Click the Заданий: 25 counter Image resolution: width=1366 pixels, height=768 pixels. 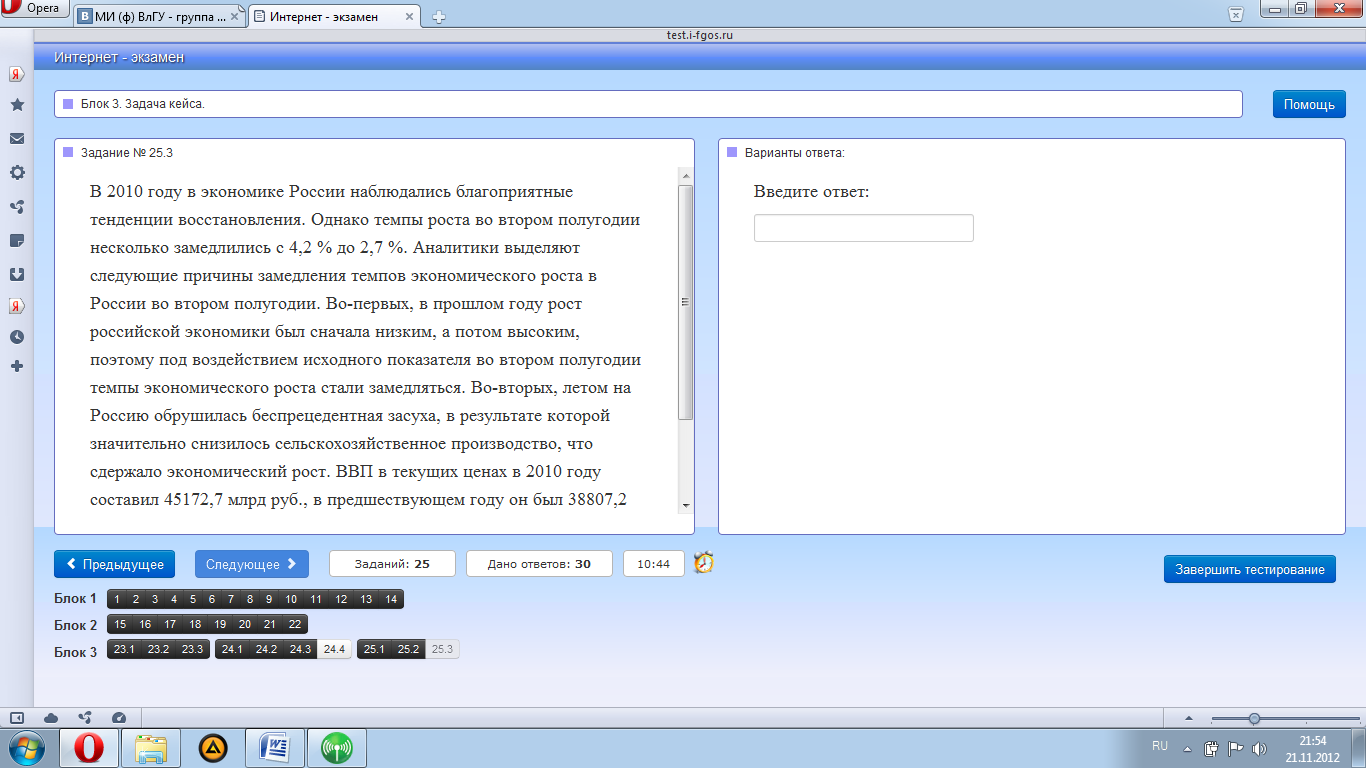pyautogui.click(x=392, y=564)
